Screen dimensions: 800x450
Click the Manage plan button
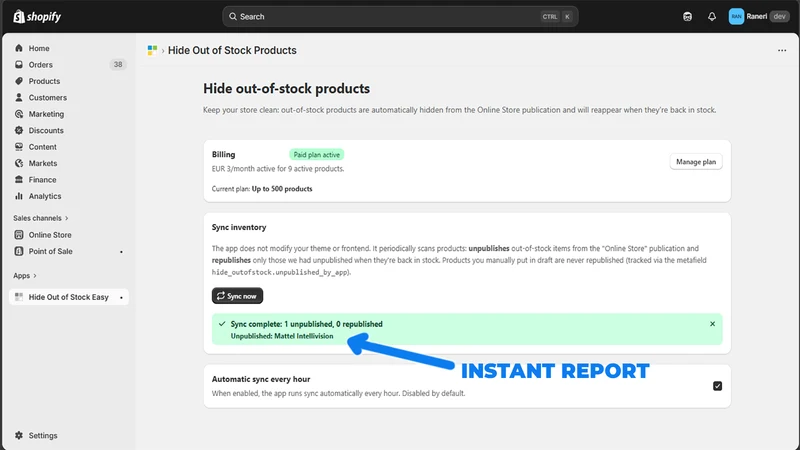point(696,162)
